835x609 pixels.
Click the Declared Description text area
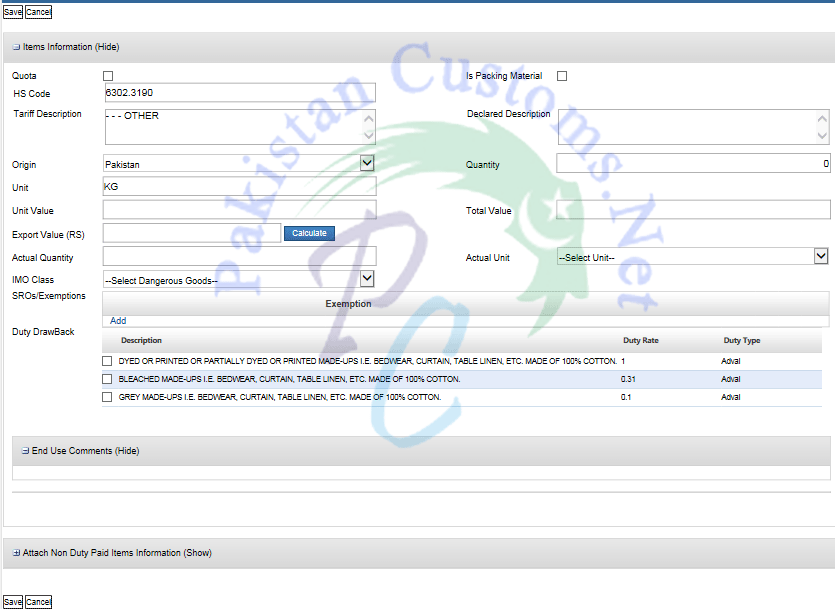tap(693, 127)
